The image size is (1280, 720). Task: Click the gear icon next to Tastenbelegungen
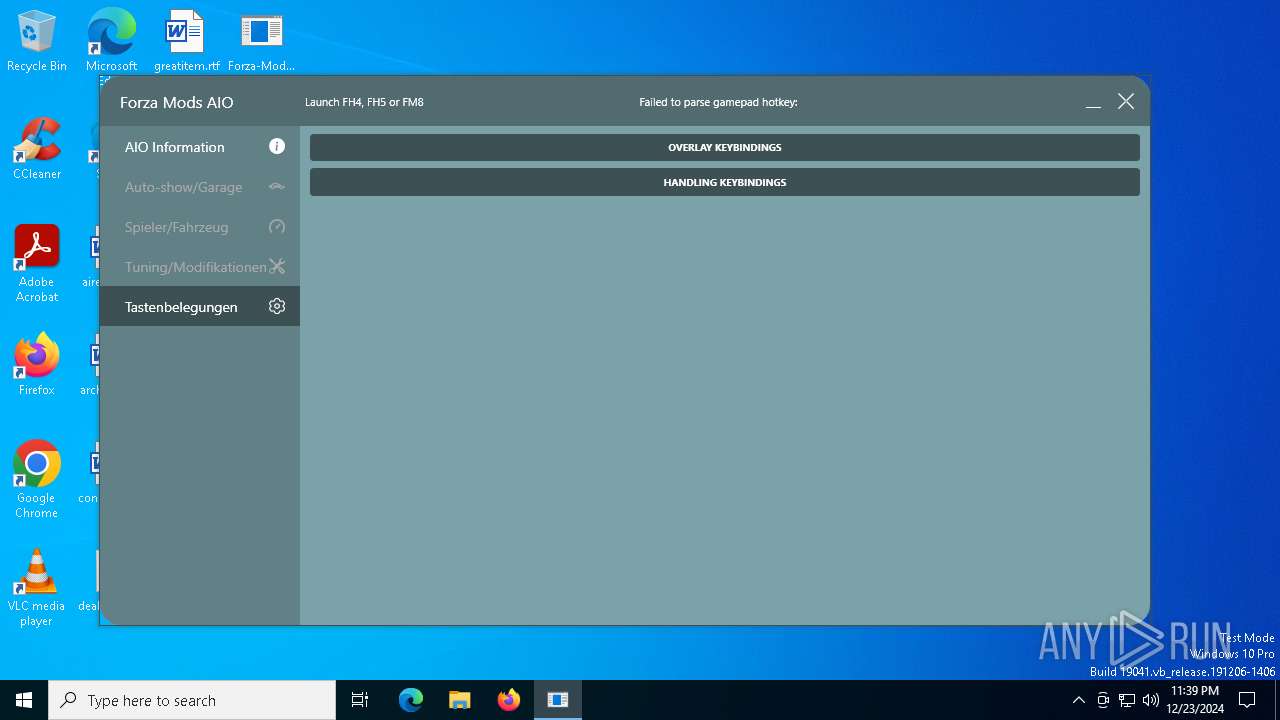pos(277,306)
